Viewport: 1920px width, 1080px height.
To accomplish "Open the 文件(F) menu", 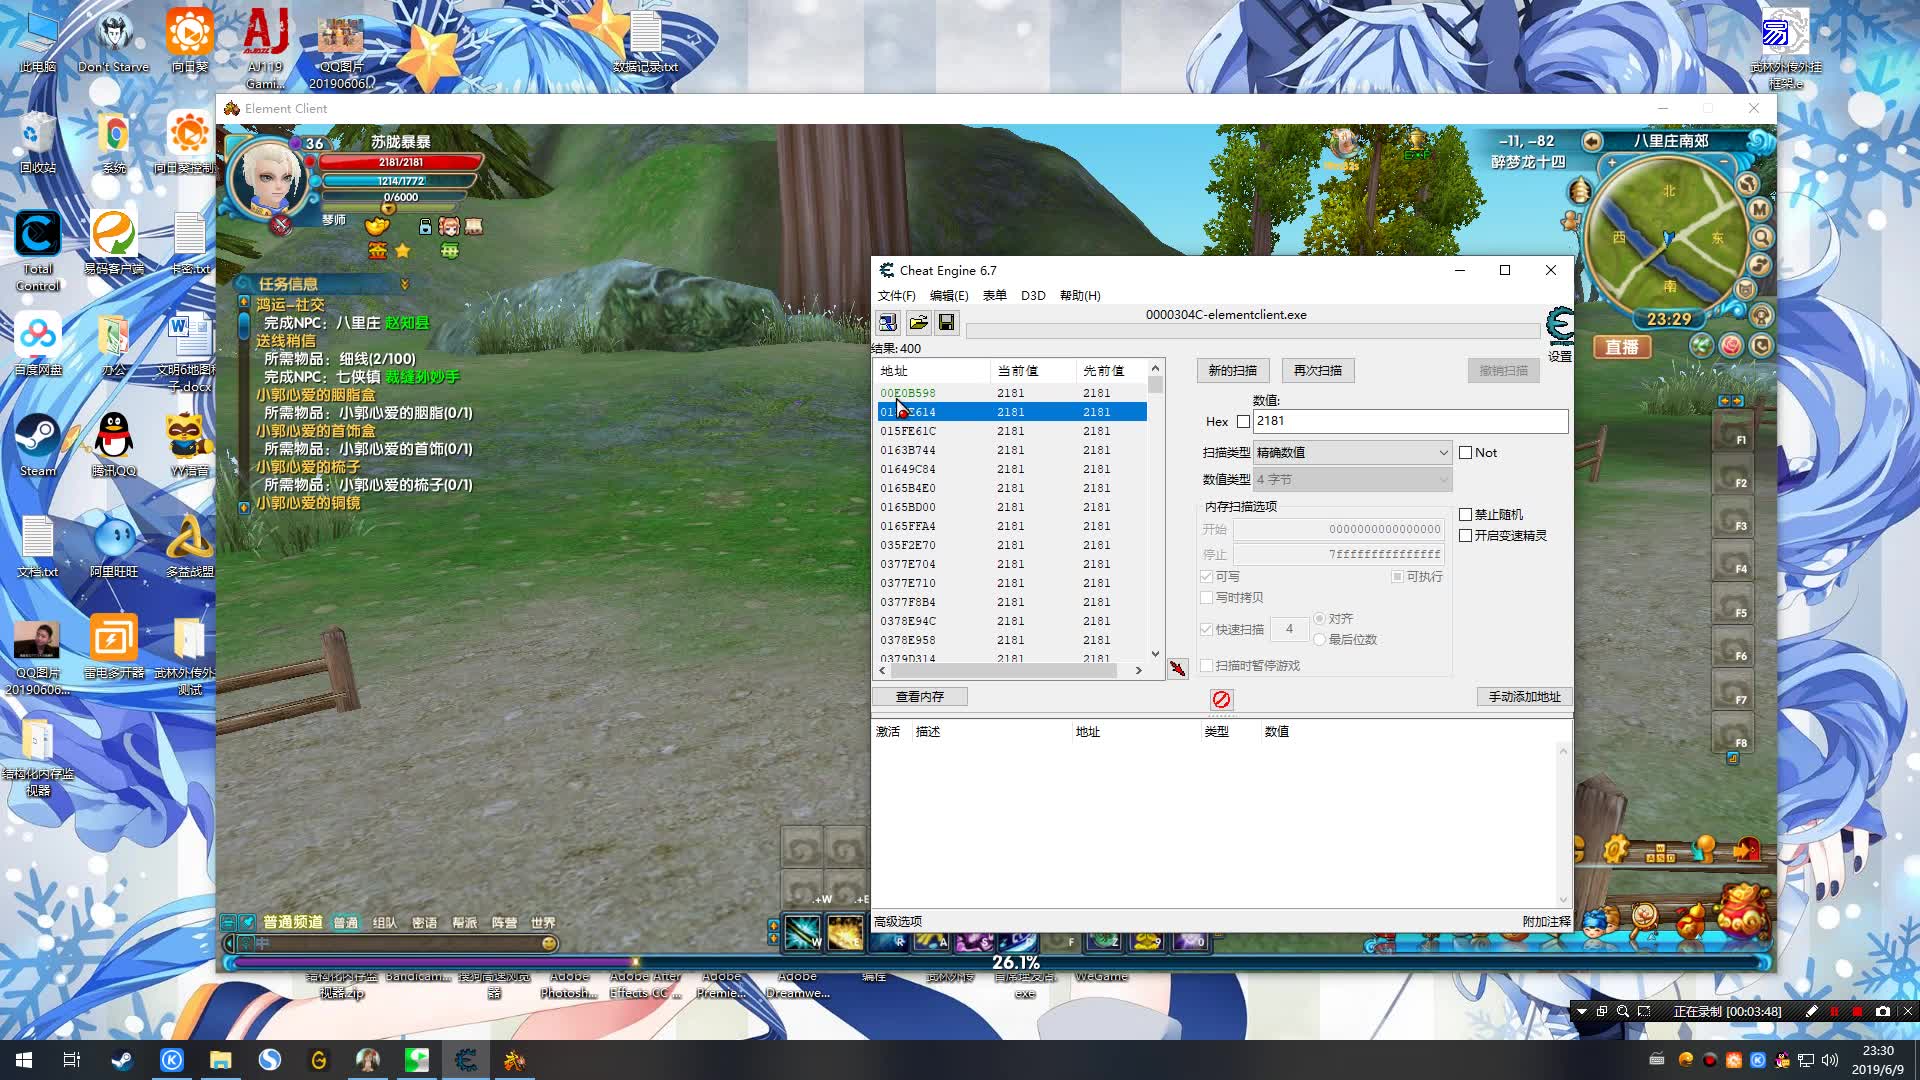I will click(x=896, y=296).
